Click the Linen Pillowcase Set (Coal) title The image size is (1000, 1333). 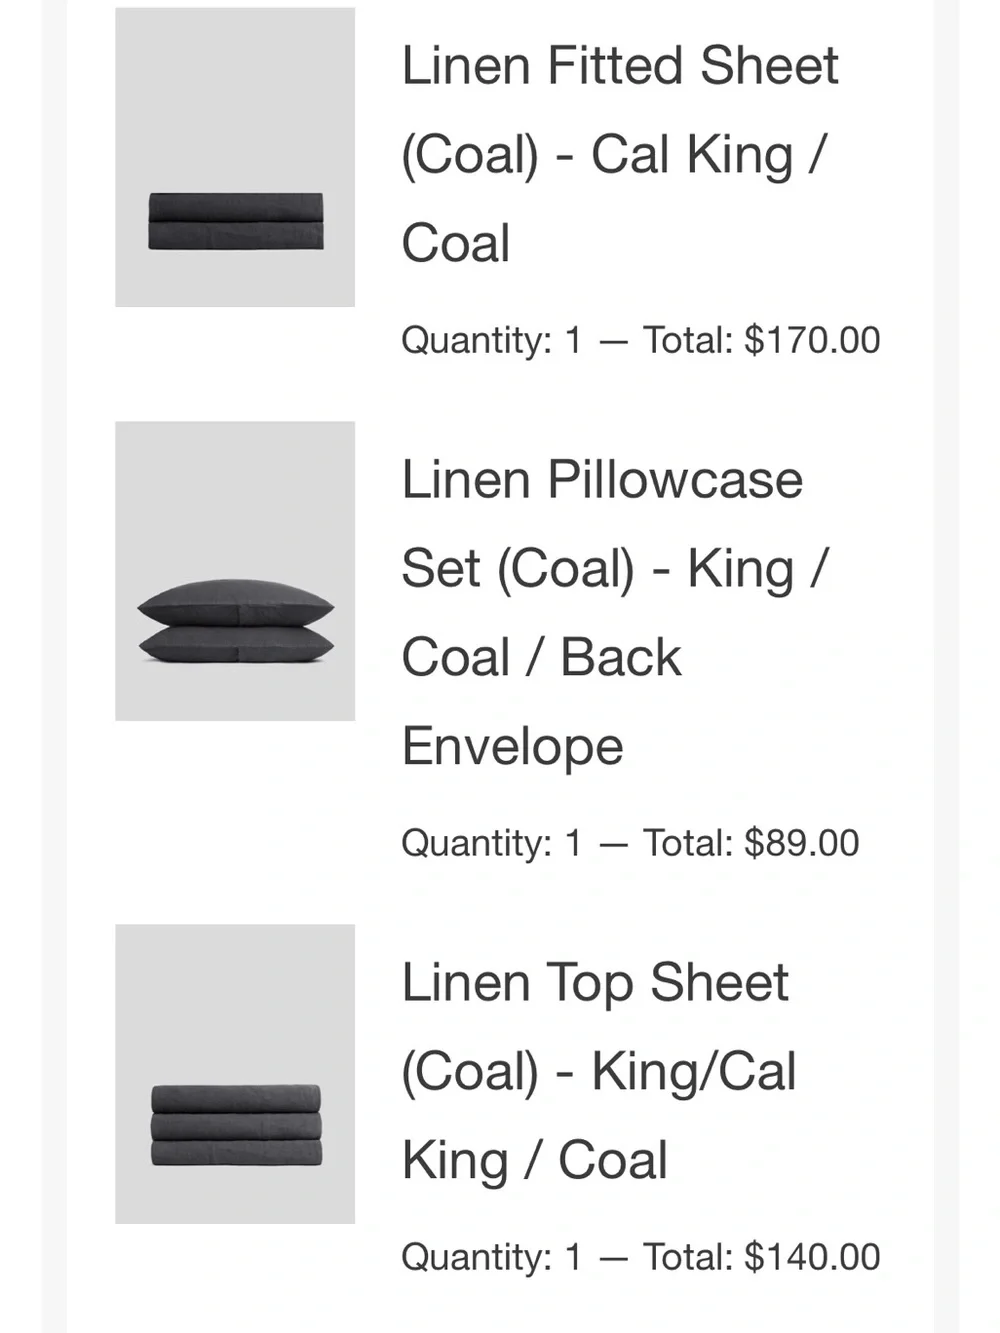pos(615,613)
